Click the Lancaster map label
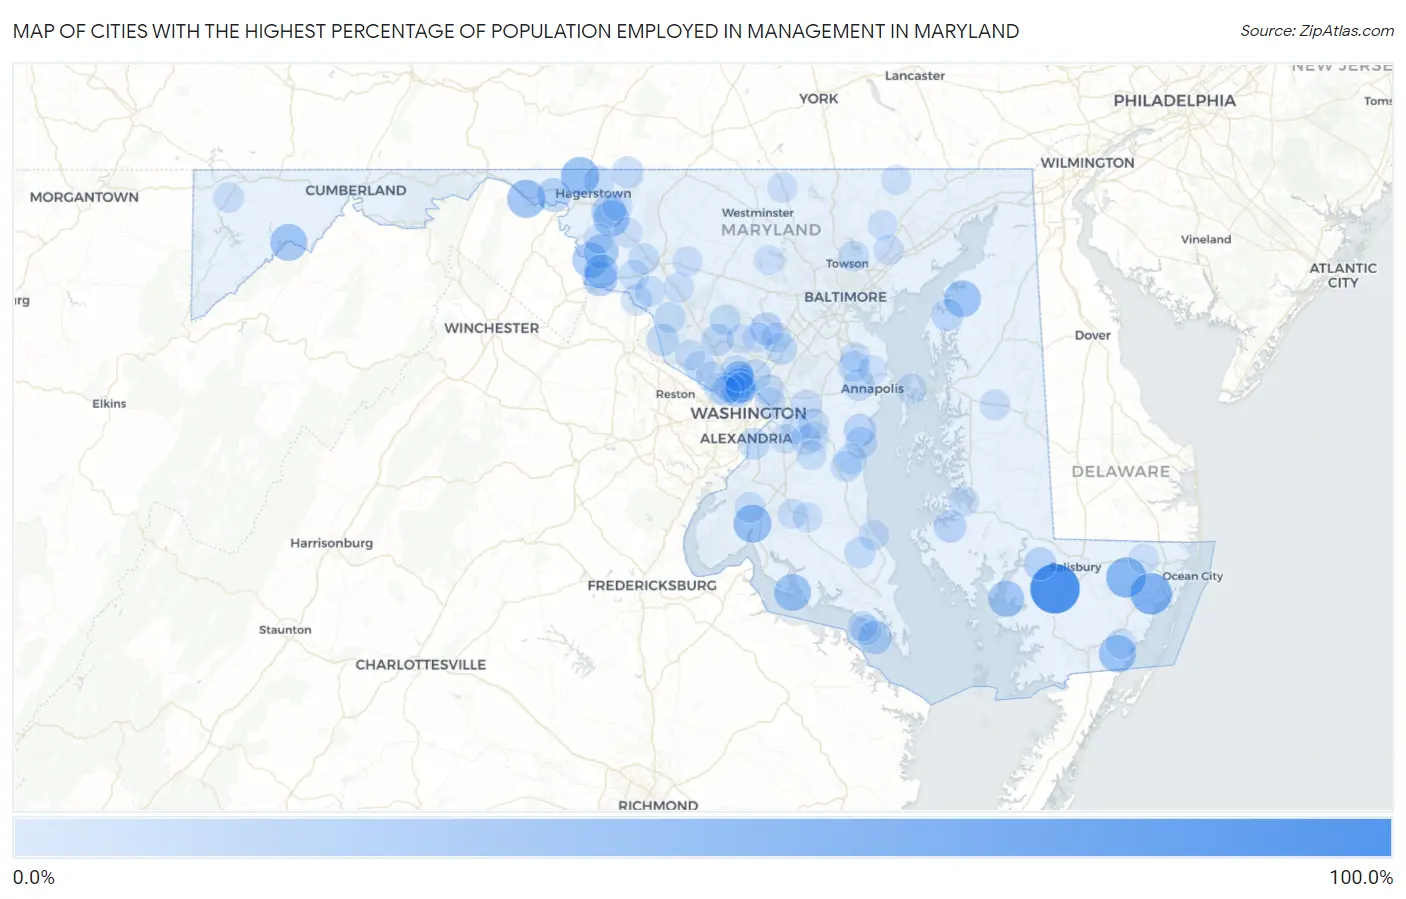Image resolution: width=1406 pixels, height=899 pixels. [914, 76]
